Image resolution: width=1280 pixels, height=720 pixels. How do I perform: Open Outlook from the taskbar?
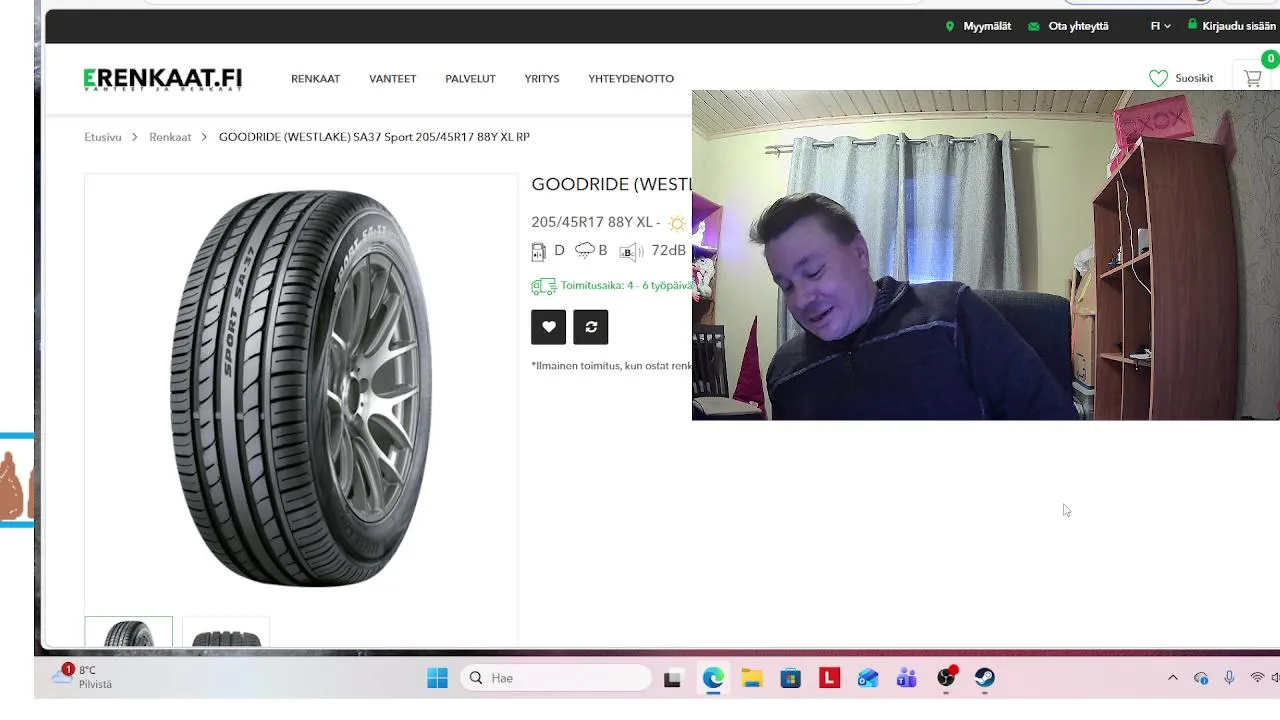click(x=868, y=678)
